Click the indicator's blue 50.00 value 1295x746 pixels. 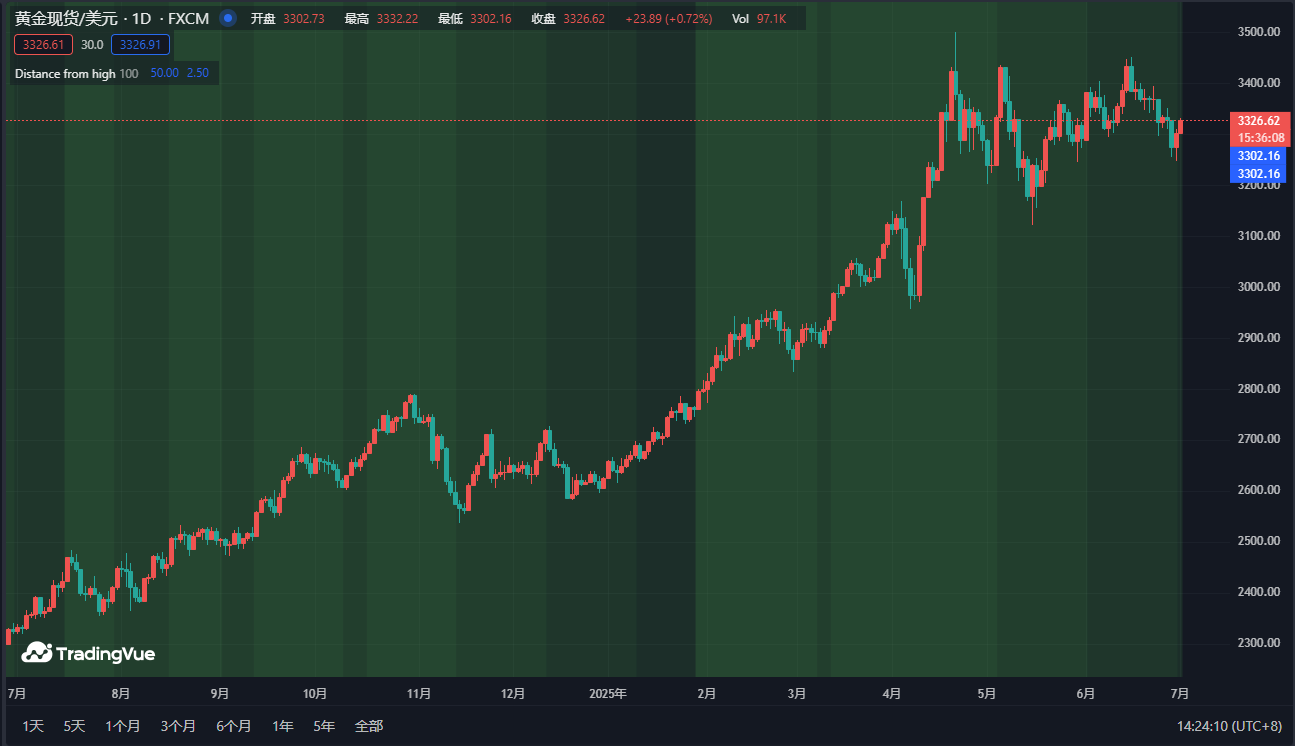pyautogui.click(x=164, y=74)
